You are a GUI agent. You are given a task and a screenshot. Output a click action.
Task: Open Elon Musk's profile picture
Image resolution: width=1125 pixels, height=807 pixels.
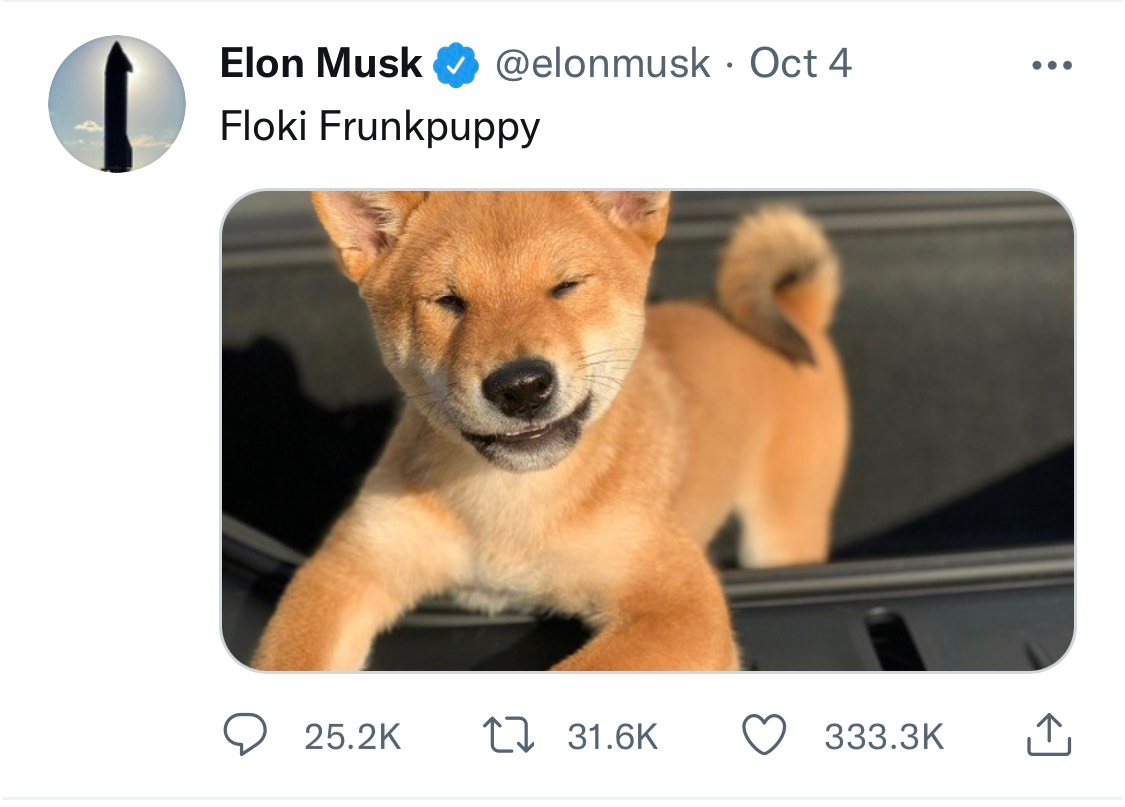tap(117, 104)
